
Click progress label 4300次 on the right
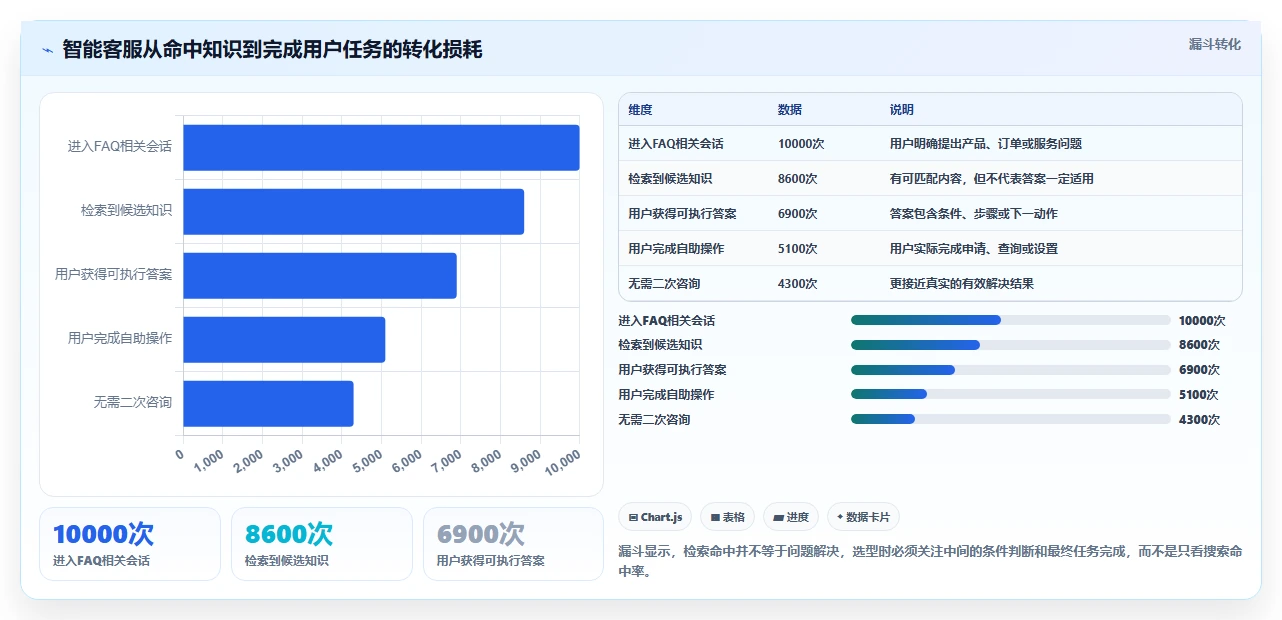(1199, 420)
